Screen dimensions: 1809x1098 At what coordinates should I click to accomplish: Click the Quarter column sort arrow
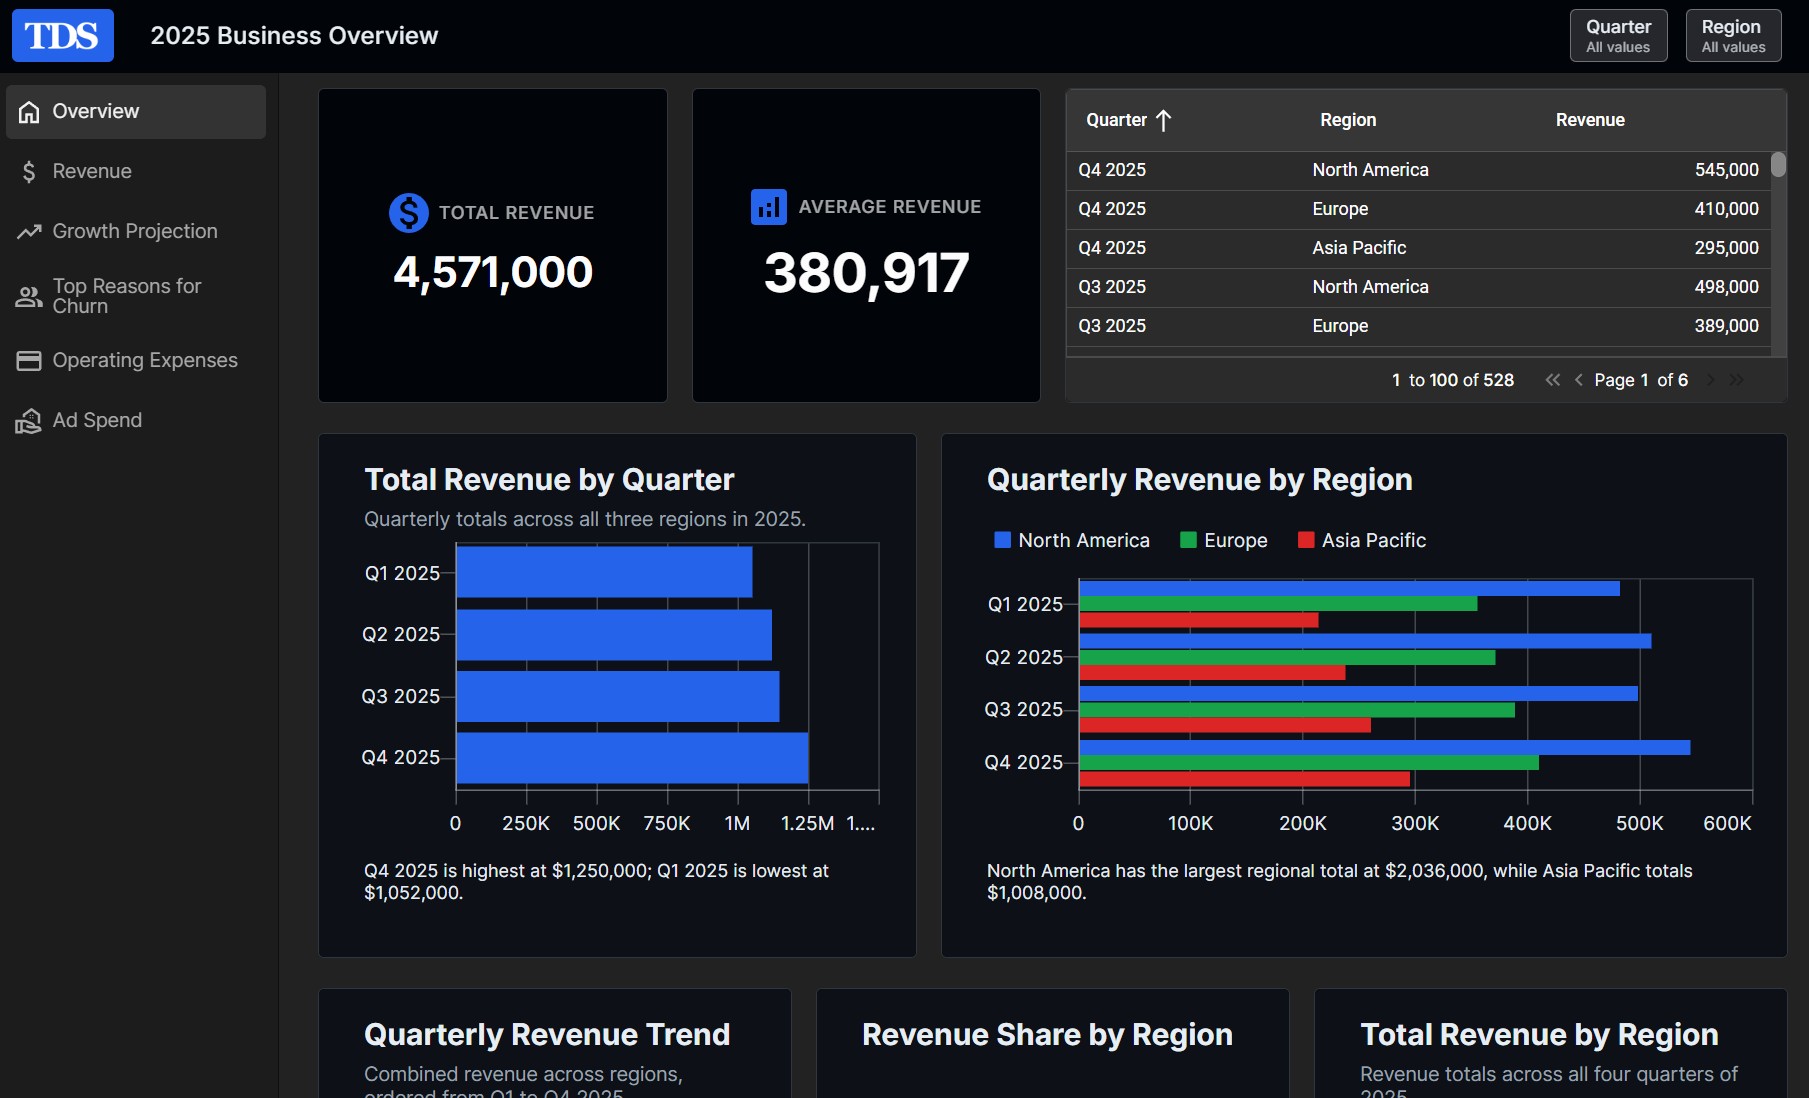pos(1163,121)
